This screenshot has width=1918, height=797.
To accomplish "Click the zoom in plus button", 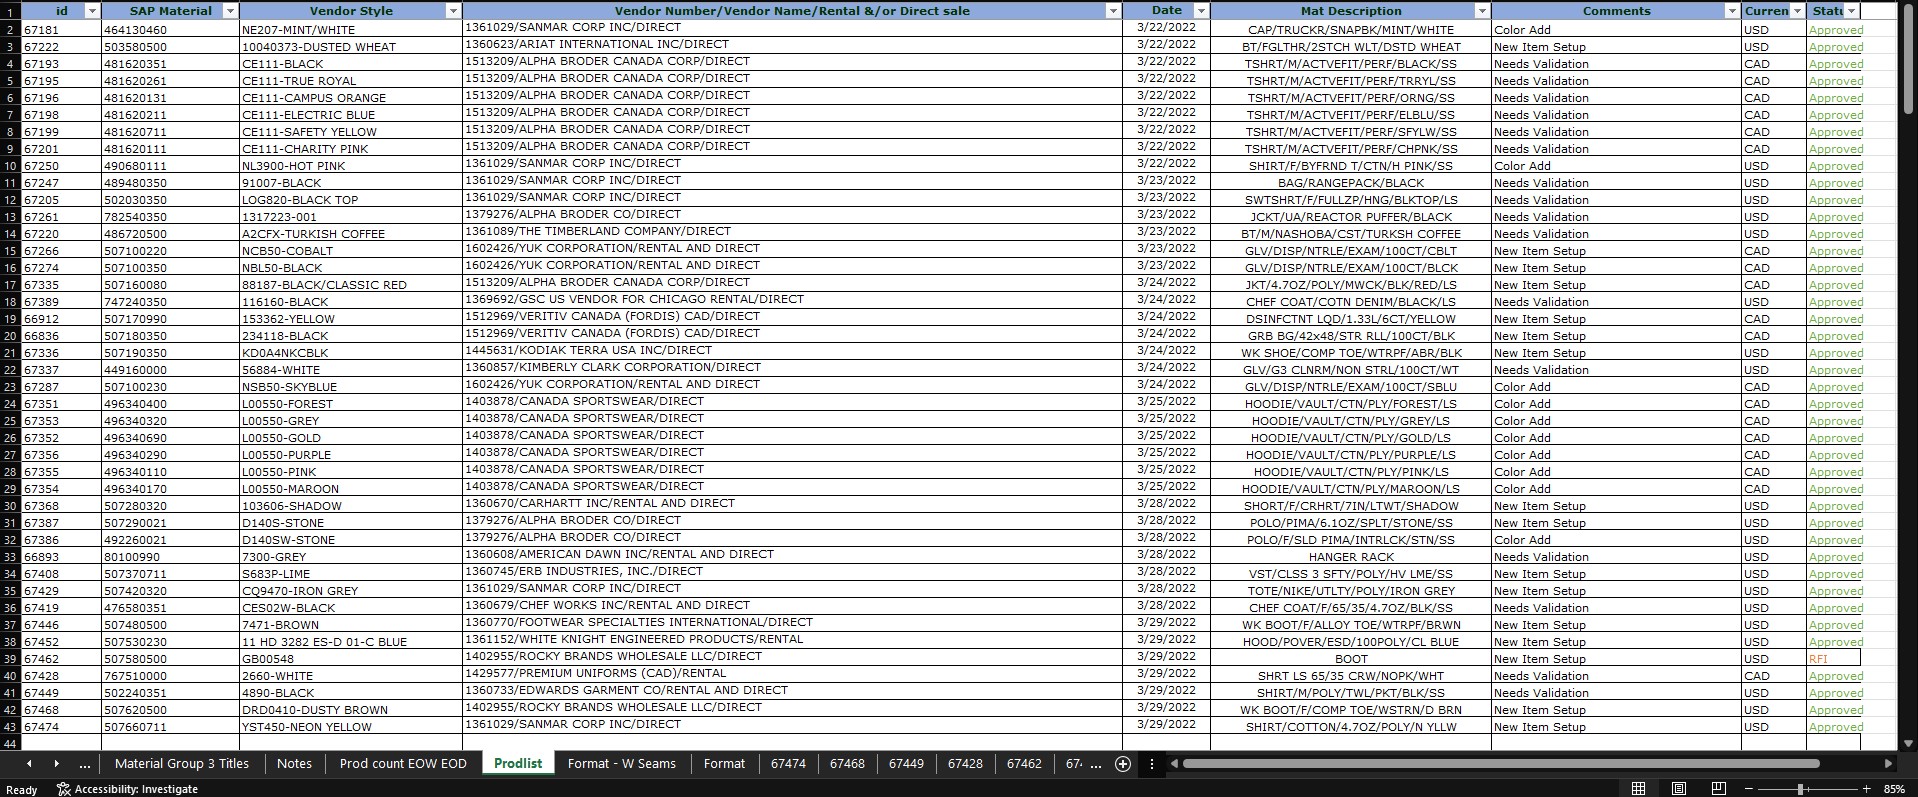I will coord(1866,789).
